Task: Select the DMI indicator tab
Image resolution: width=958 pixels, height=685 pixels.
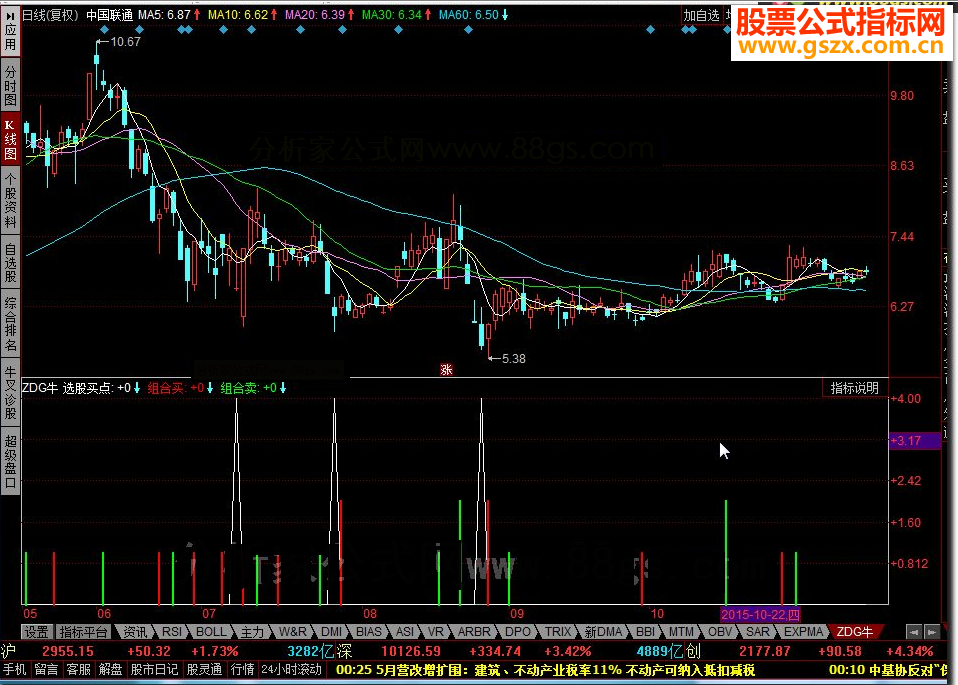Action: [332, 632]
